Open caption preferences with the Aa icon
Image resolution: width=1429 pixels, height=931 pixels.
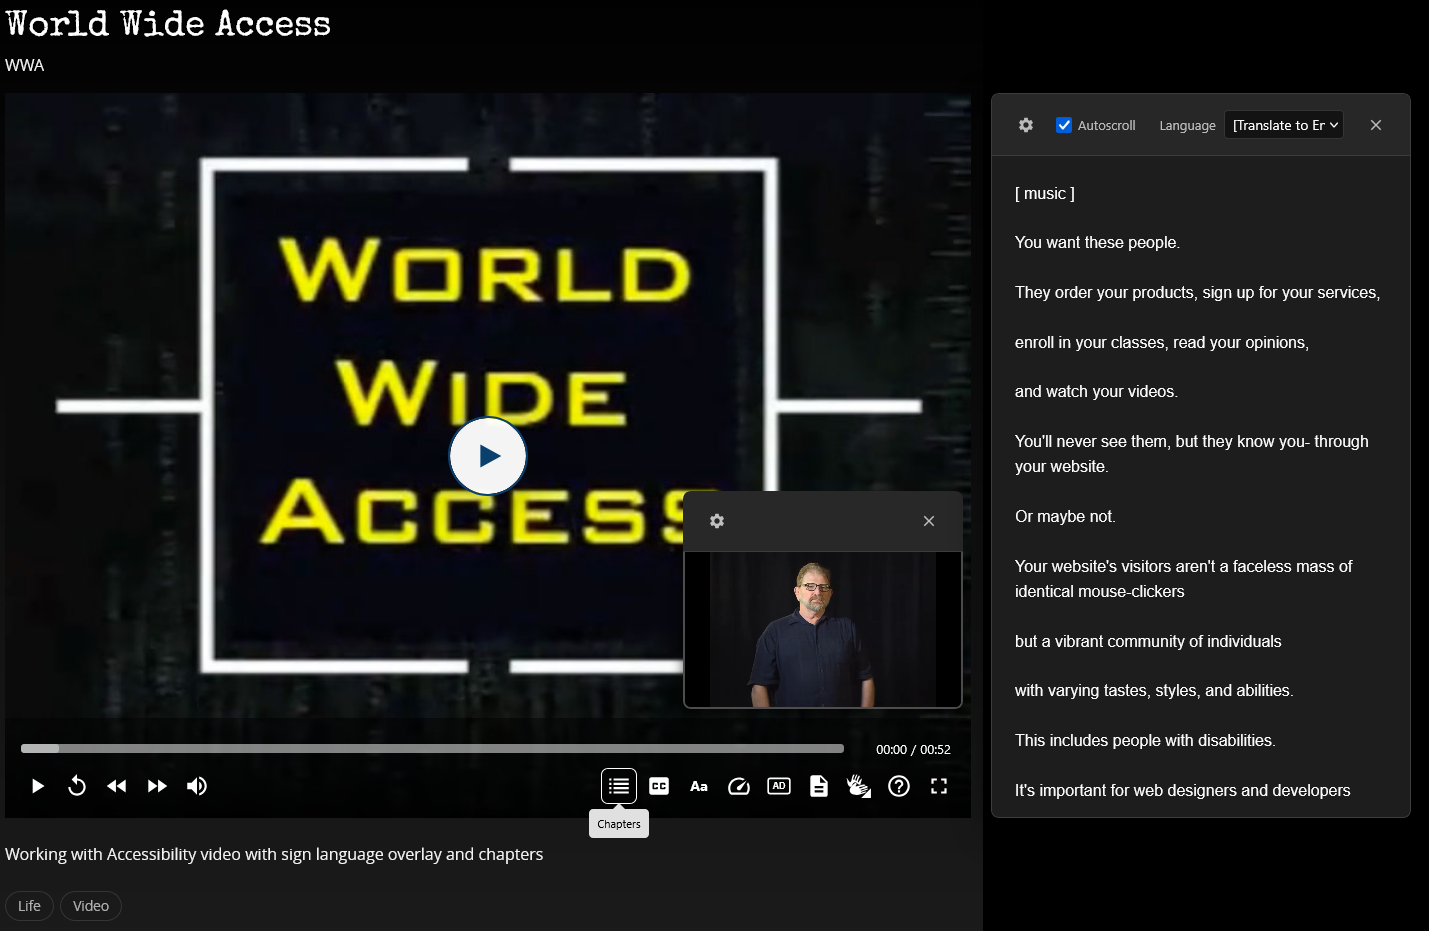click(x=699, y=786)
